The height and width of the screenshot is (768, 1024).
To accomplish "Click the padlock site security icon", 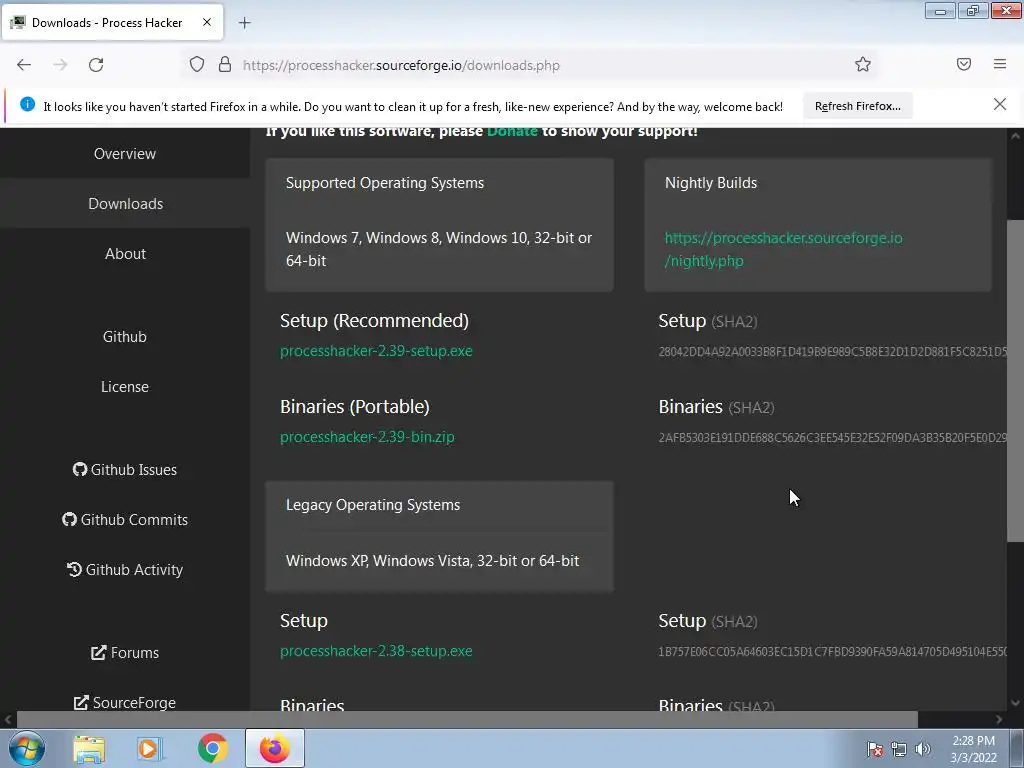I will click(x=225, y=65).
